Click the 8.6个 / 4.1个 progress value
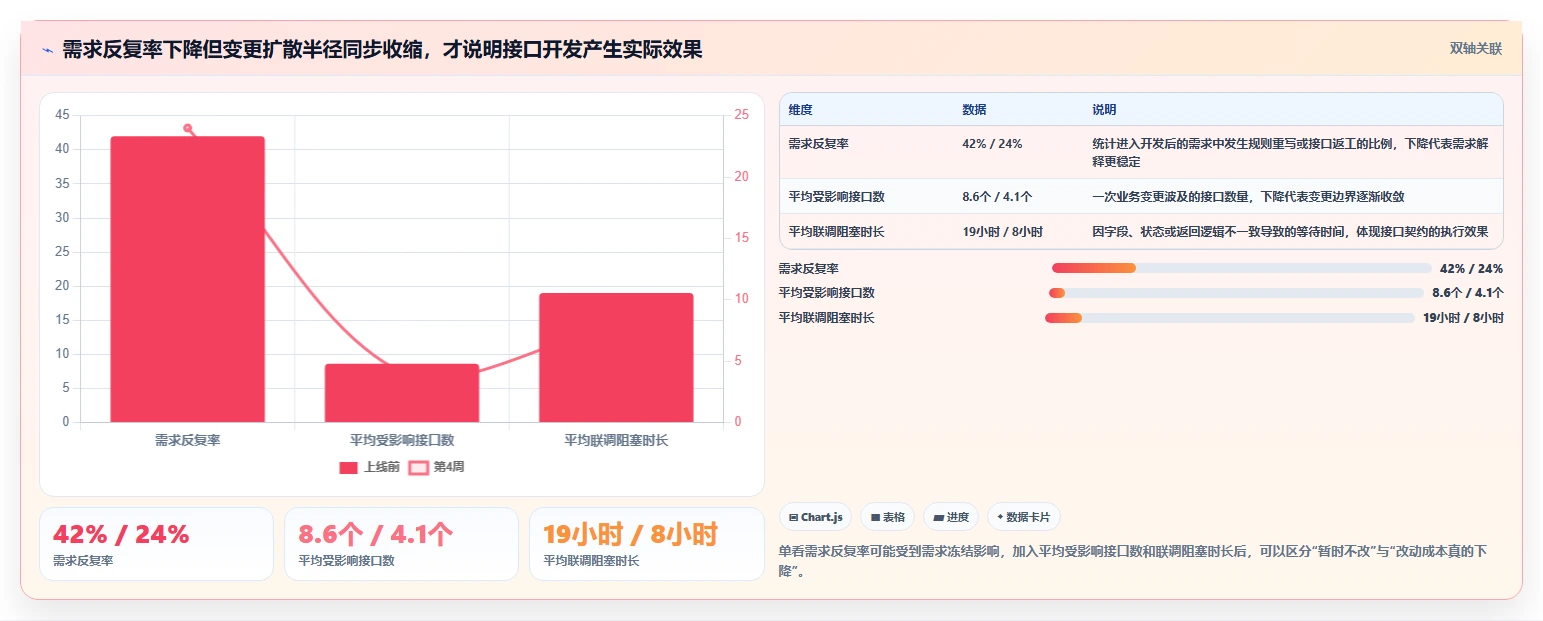 1467,293
